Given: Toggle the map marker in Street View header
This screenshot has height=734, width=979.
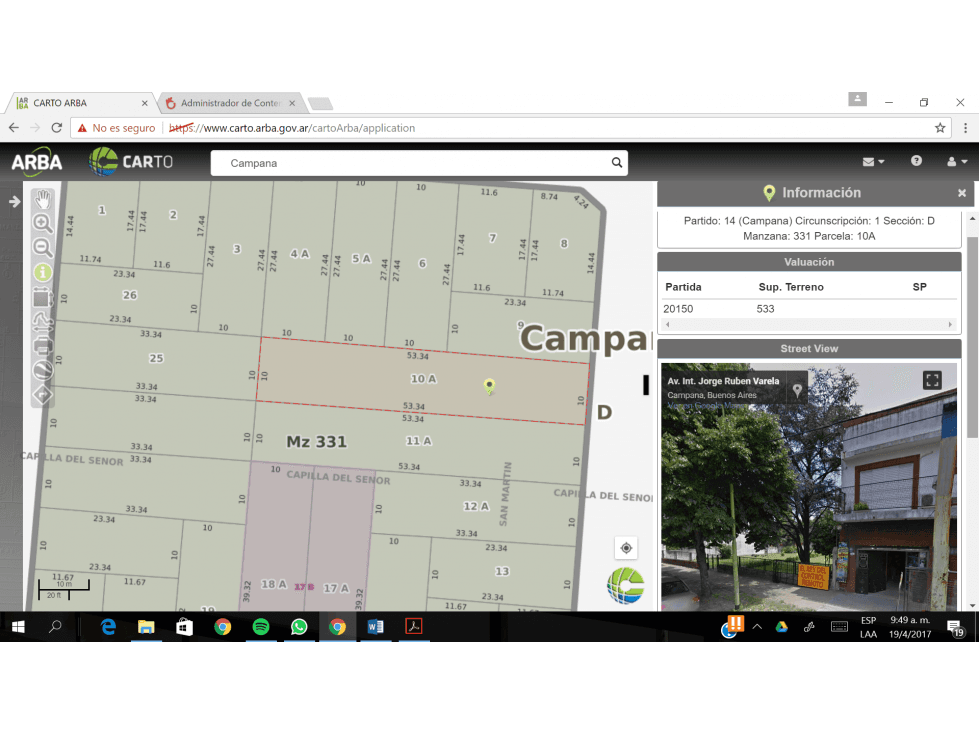Looking at the screenshot, I should [796, 390].
